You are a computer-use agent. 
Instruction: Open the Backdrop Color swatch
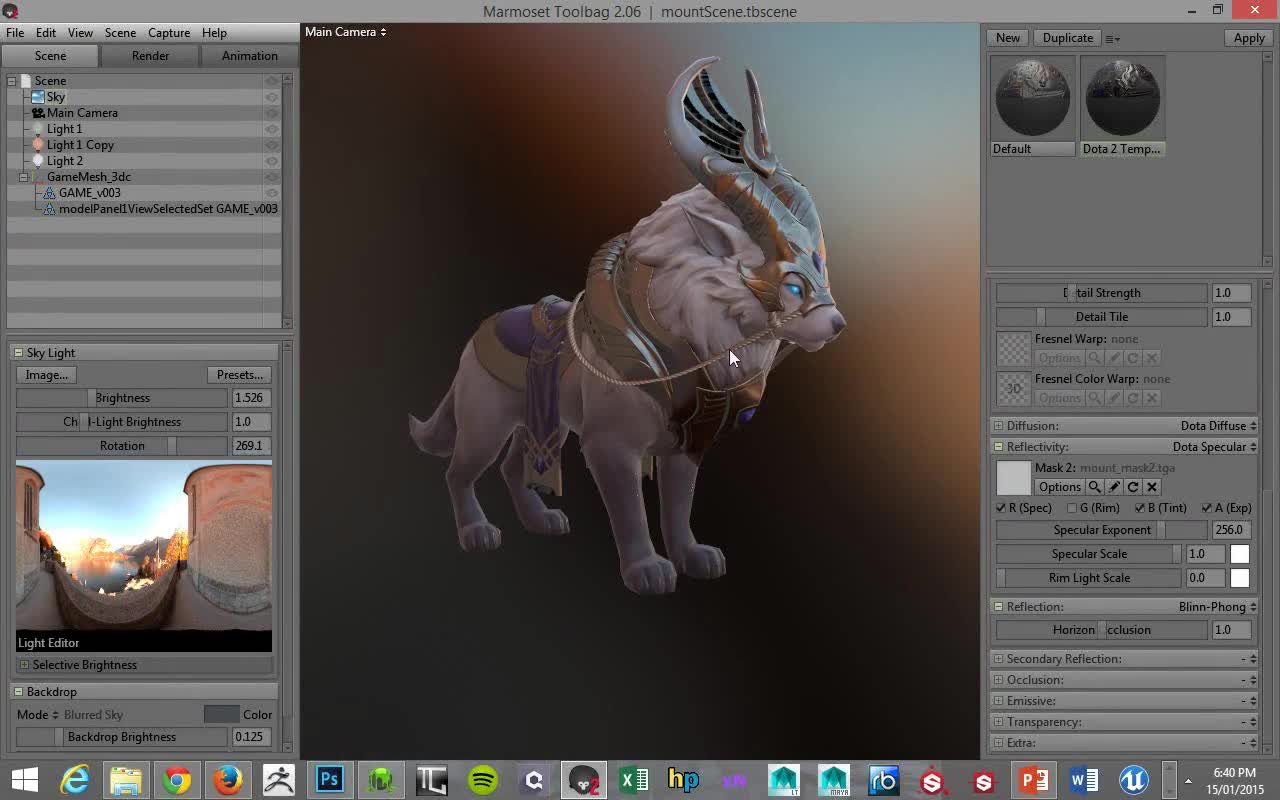point(222,714)
